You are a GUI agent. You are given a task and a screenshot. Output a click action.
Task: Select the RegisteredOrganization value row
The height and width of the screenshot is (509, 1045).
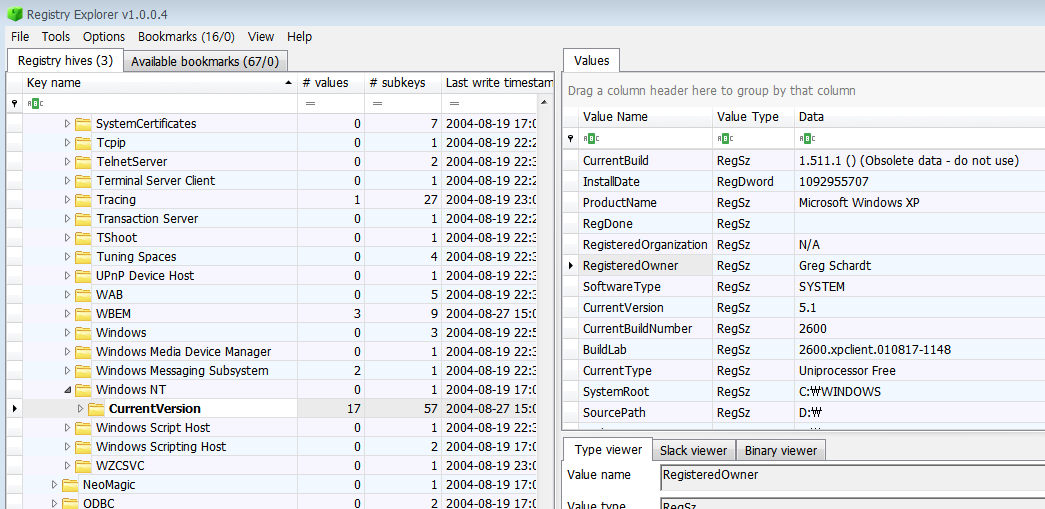coord(803,245)
